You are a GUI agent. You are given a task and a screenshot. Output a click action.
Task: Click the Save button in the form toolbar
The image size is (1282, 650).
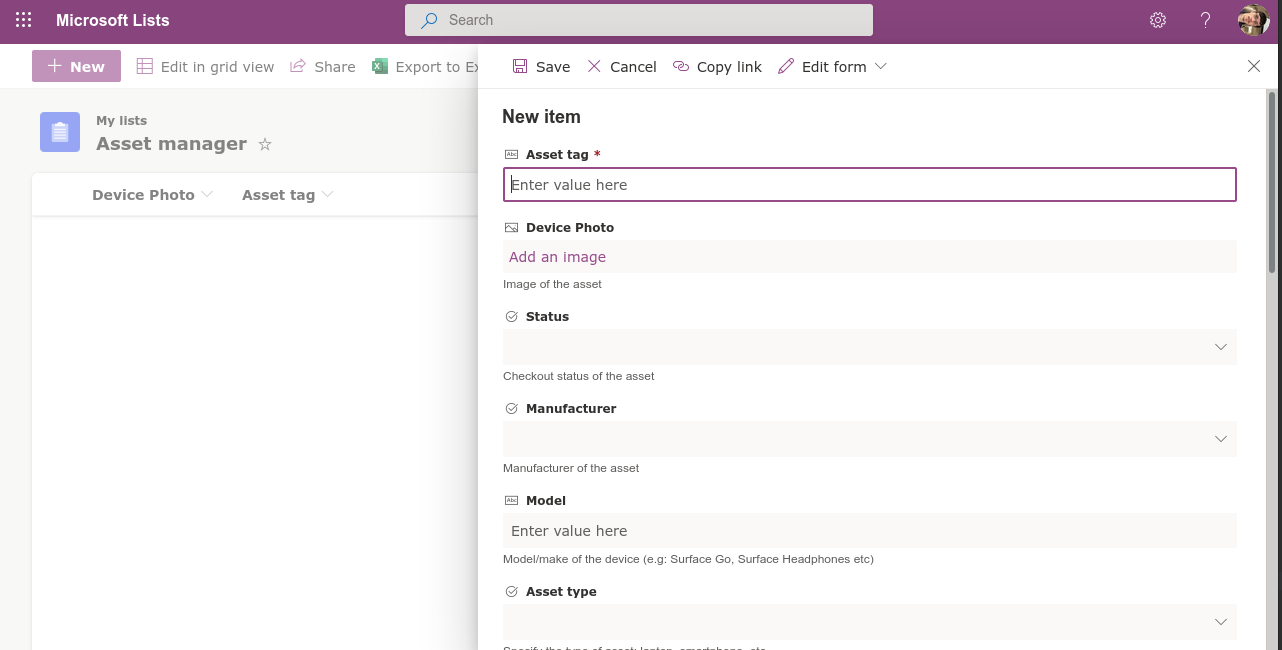(x=541, y=67)
